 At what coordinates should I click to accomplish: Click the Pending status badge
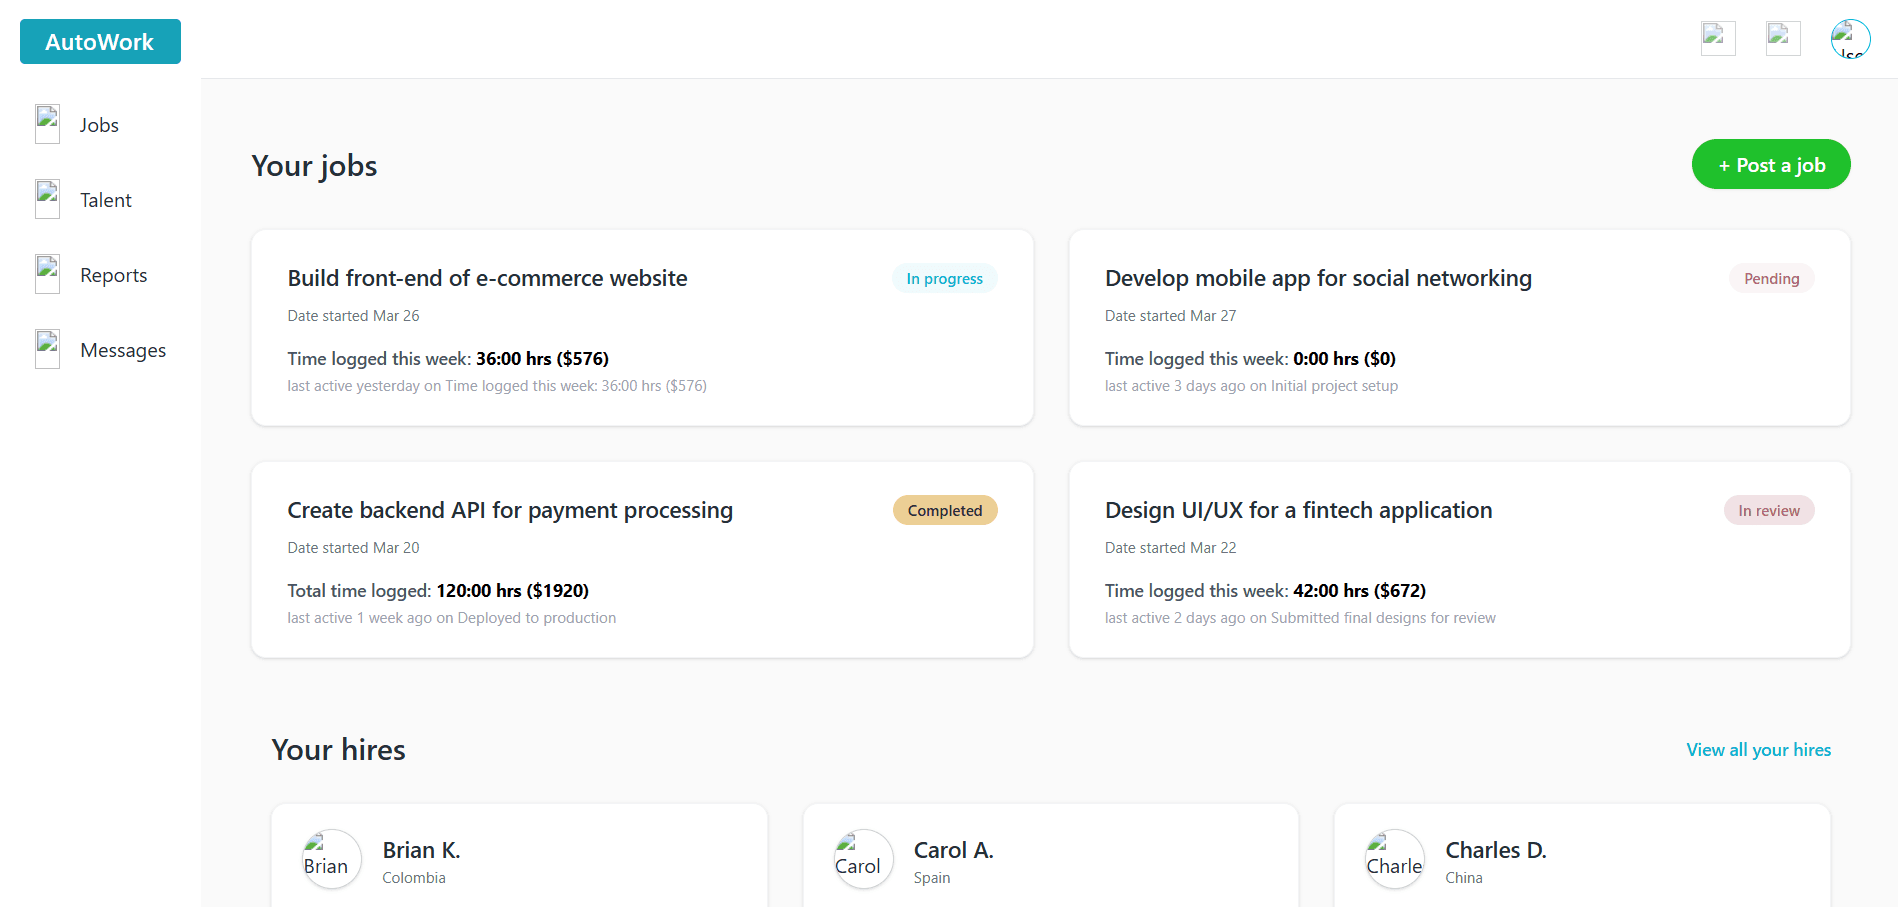click(1771, 279)
